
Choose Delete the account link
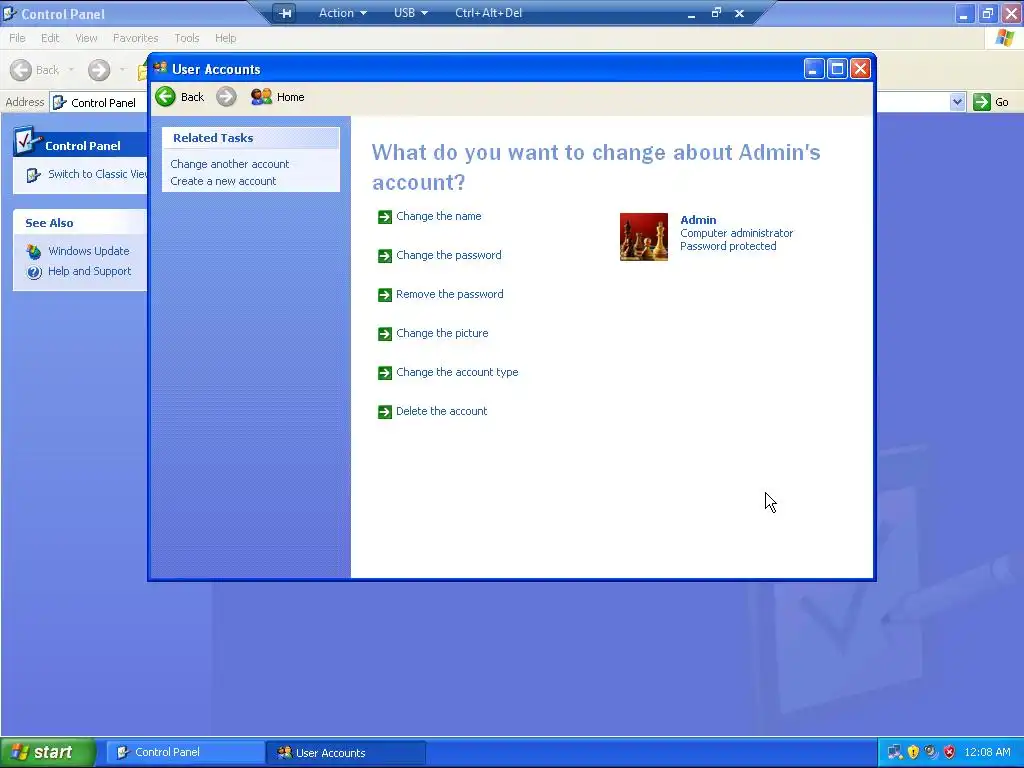coord(441,411)
